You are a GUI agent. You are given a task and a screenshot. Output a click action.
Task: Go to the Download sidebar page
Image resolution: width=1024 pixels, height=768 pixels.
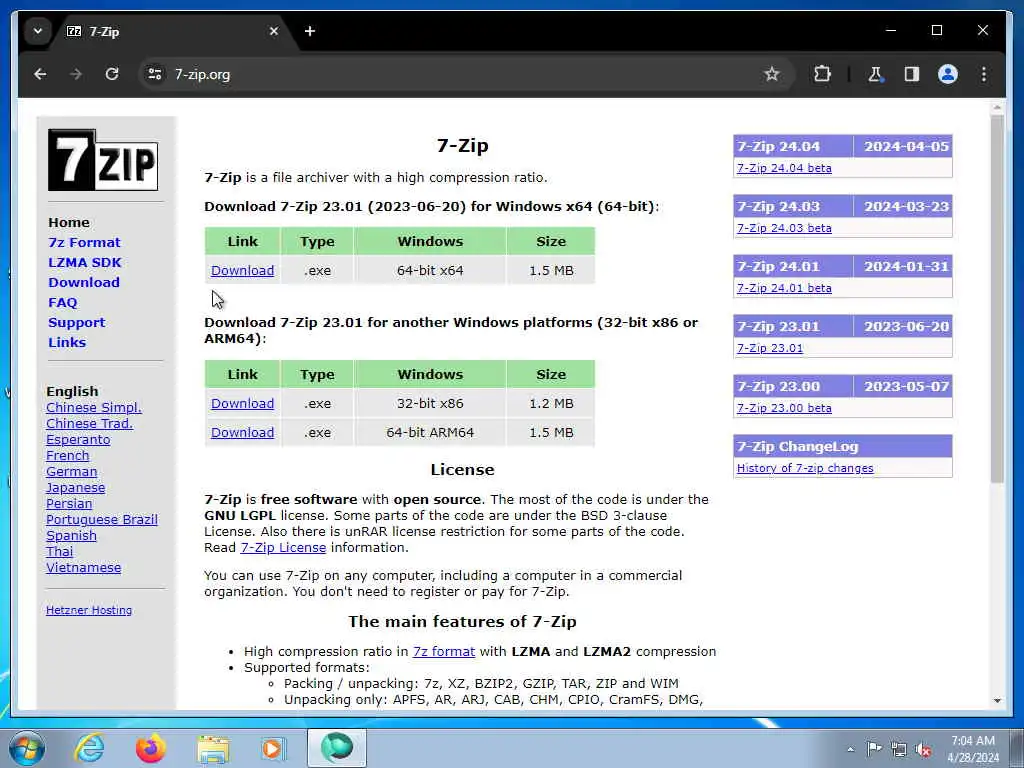84,283
